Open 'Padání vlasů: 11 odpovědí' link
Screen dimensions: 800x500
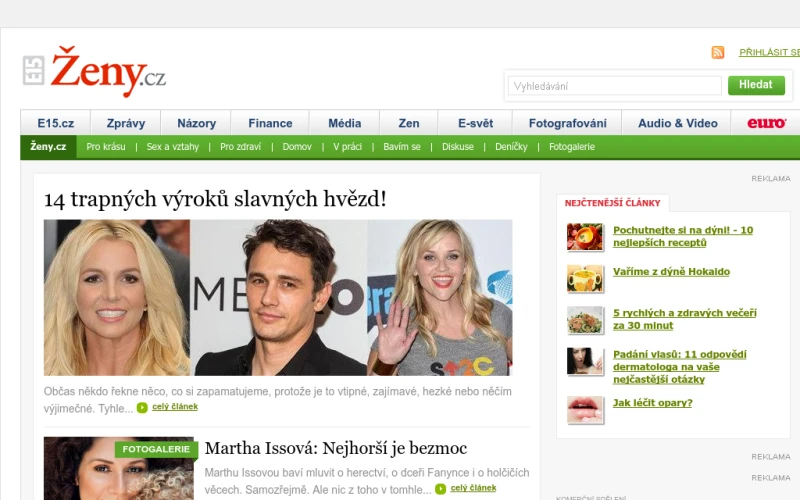[x=680, y=367]
